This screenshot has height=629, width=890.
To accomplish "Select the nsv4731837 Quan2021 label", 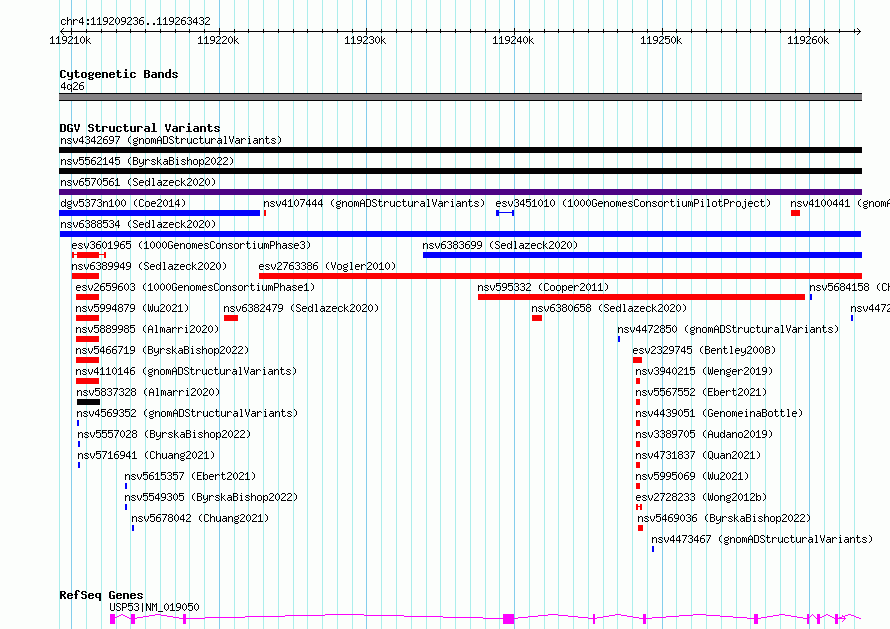I will click(698, 455).
